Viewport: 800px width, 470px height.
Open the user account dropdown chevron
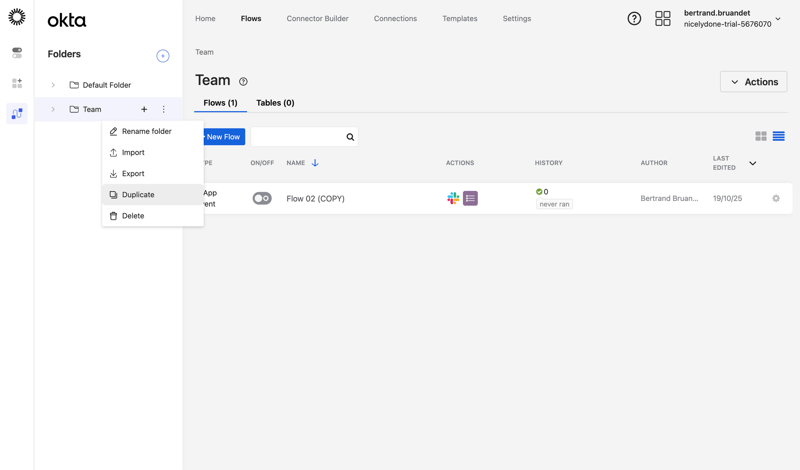(778, 19)
